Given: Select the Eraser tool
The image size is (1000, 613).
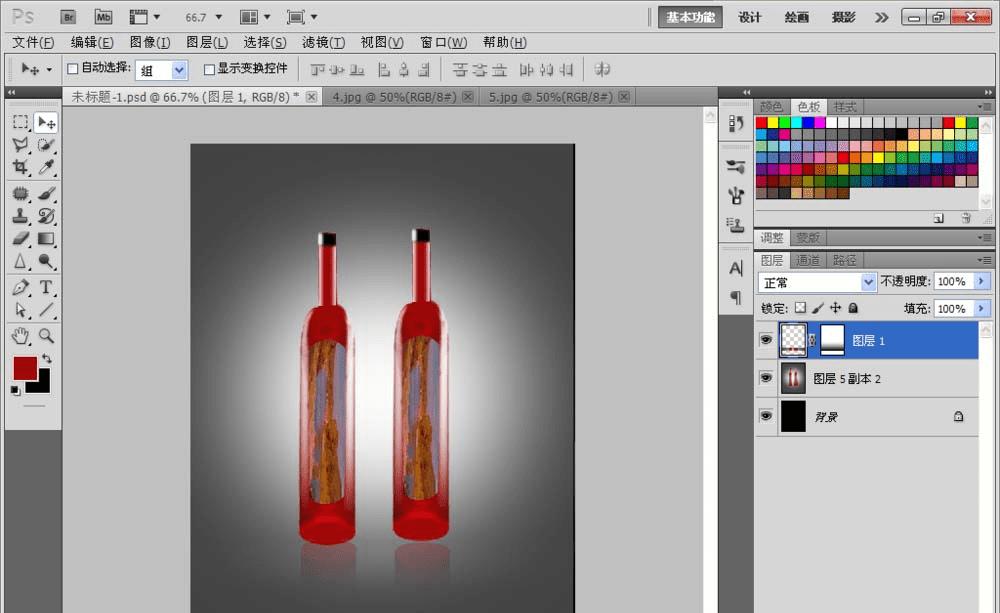Looking at the screenshot, I should pos(20,239).
